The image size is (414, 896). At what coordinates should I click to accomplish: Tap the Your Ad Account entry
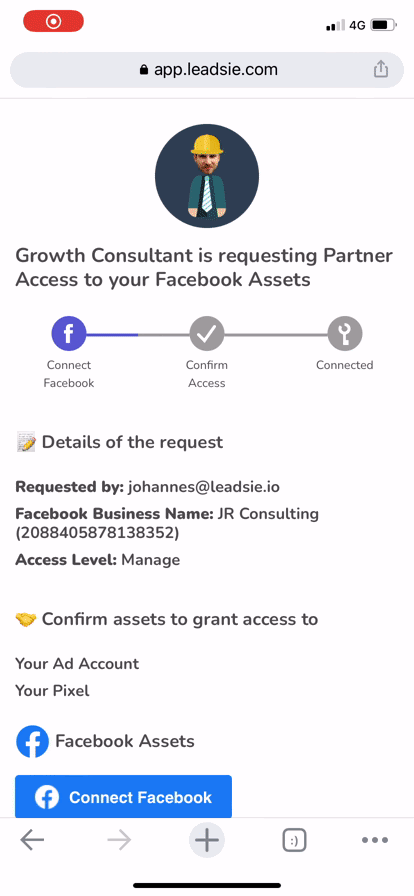pos(77,663)
